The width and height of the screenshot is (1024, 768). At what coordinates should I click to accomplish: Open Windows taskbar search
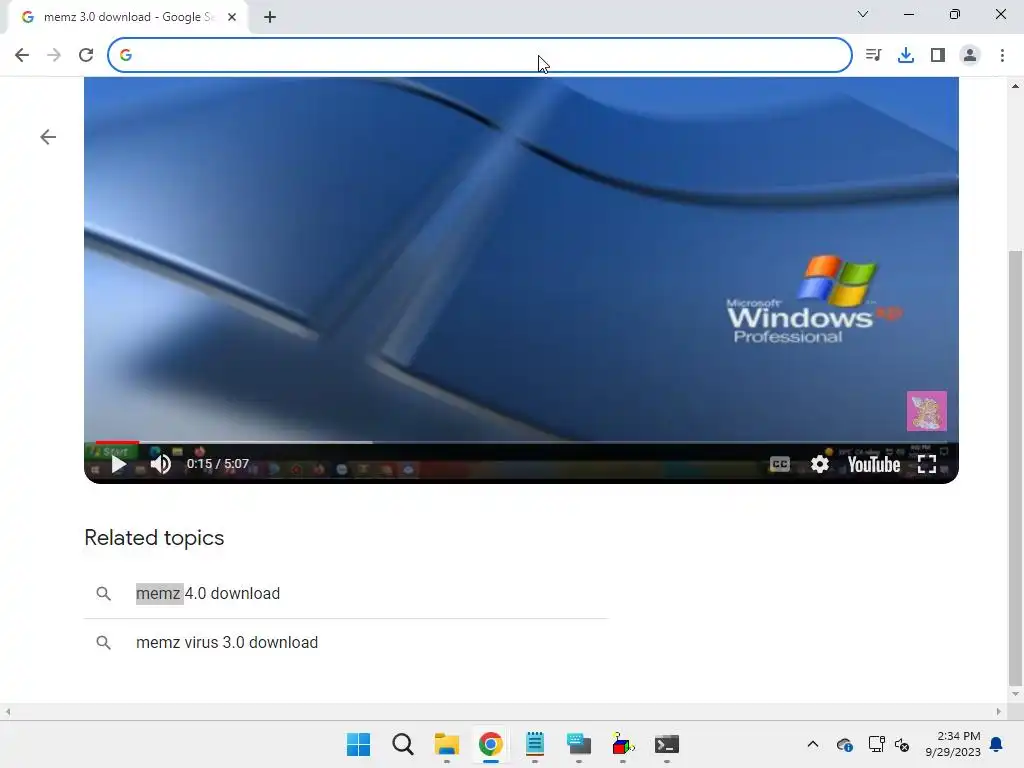pyautogui.click(x=402, y=744)
